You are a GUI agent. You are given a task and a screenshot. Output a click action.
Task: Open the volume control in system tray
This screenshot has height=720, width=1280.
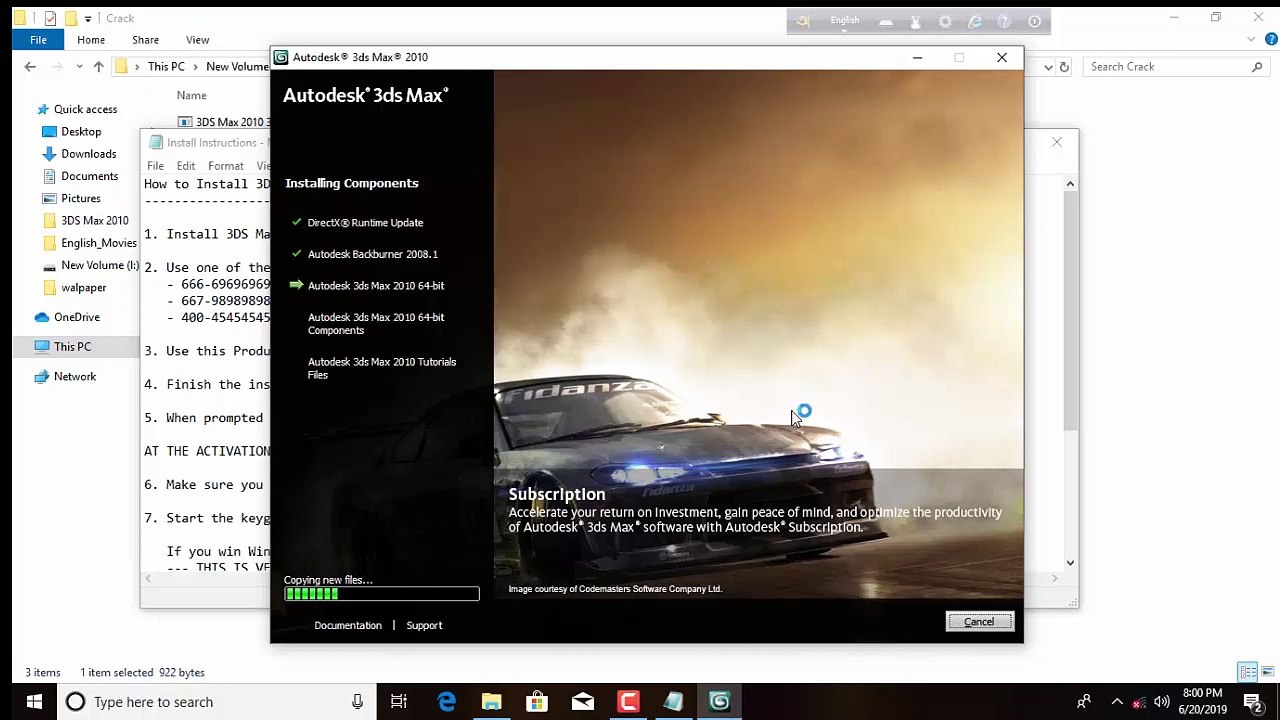(1162, 702)
